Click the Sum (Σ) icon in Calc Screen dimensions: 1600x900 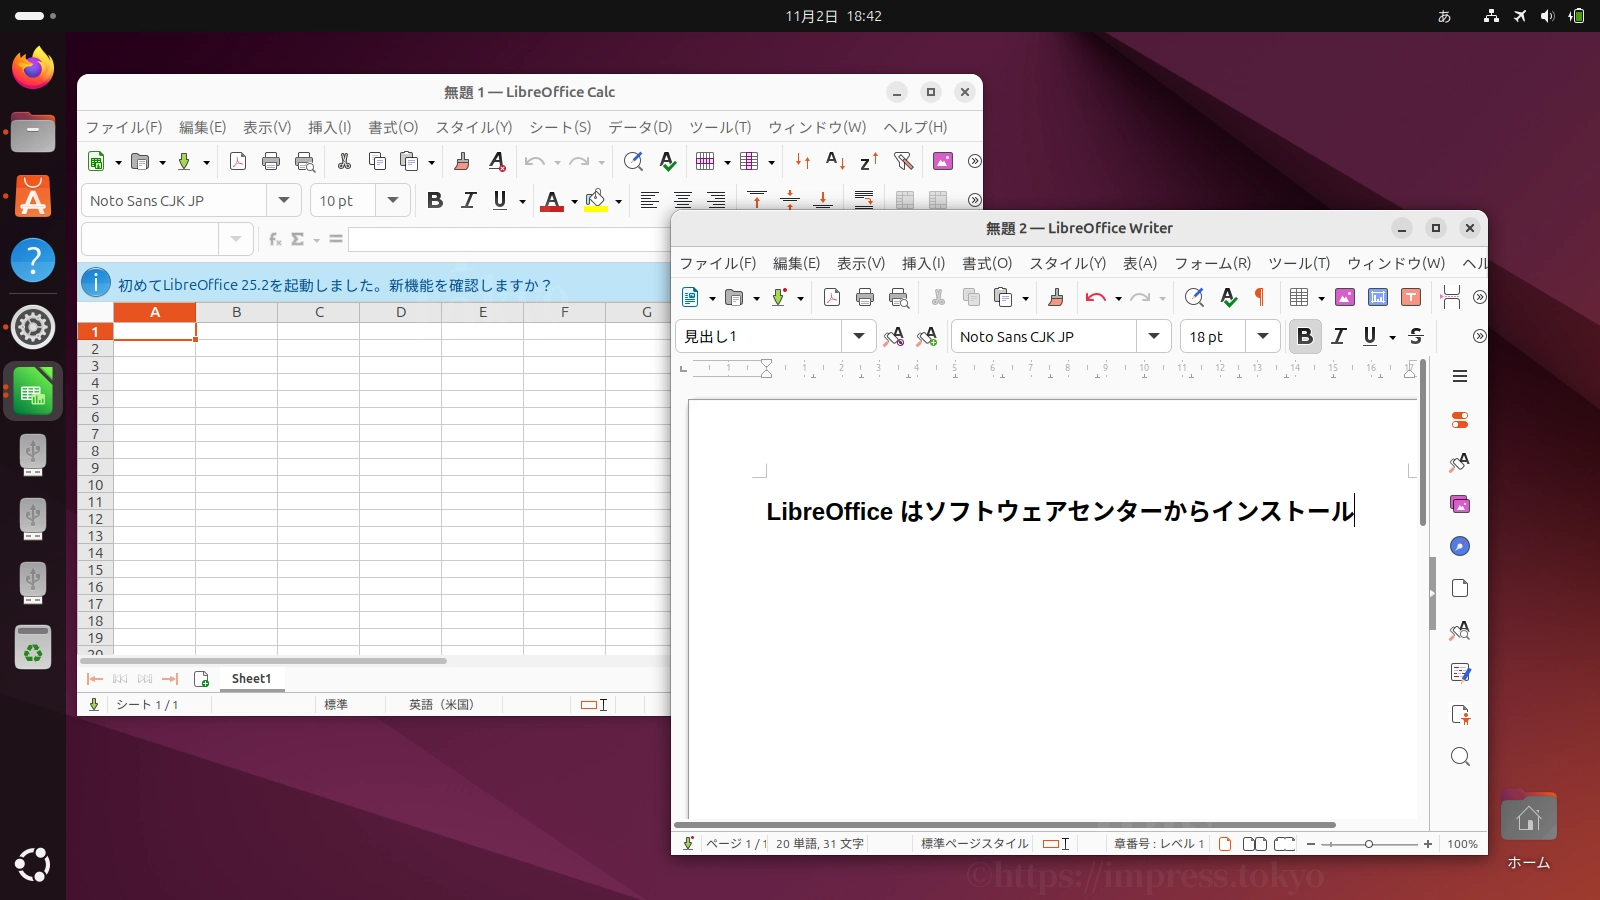(x=298, y=239)
